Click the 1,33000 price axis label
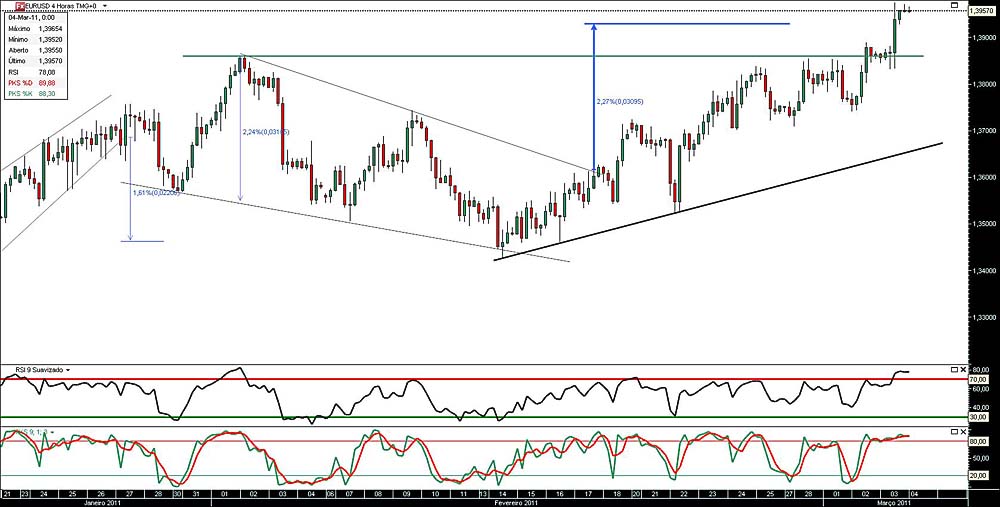Screen dimensions: 1000x507 tap(983, 318)
